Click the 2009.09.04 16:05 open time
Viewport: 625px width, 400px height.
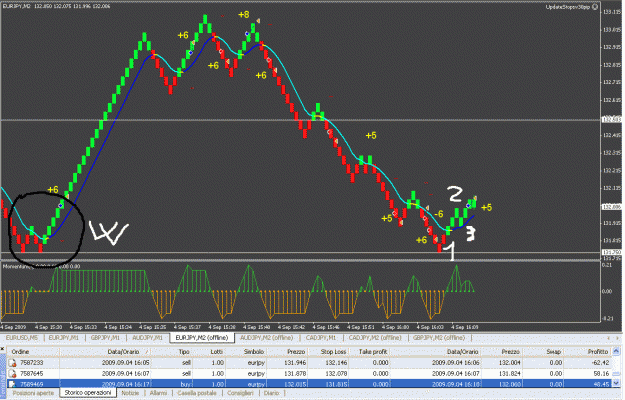click(126, 363)
